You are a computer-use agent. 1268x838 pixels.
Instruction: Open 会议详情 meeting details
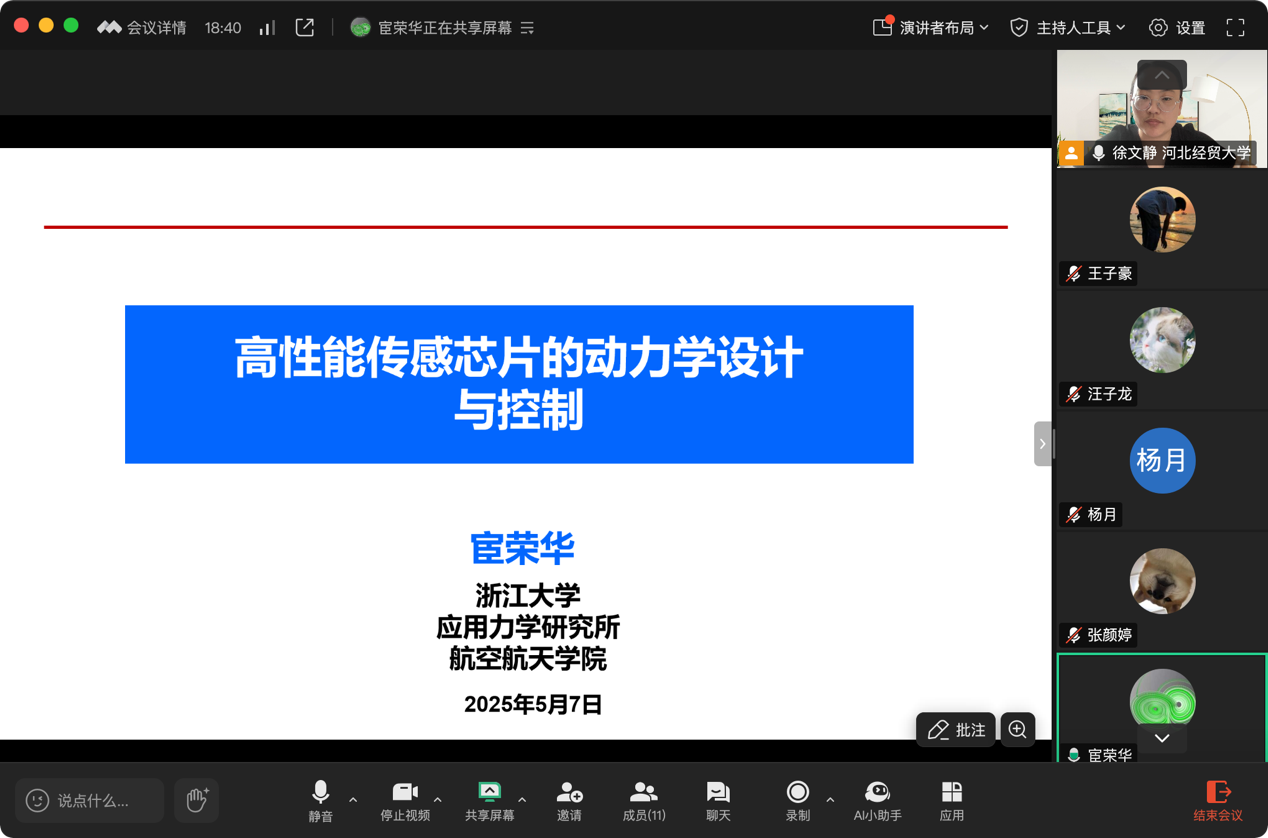(142, 28)
